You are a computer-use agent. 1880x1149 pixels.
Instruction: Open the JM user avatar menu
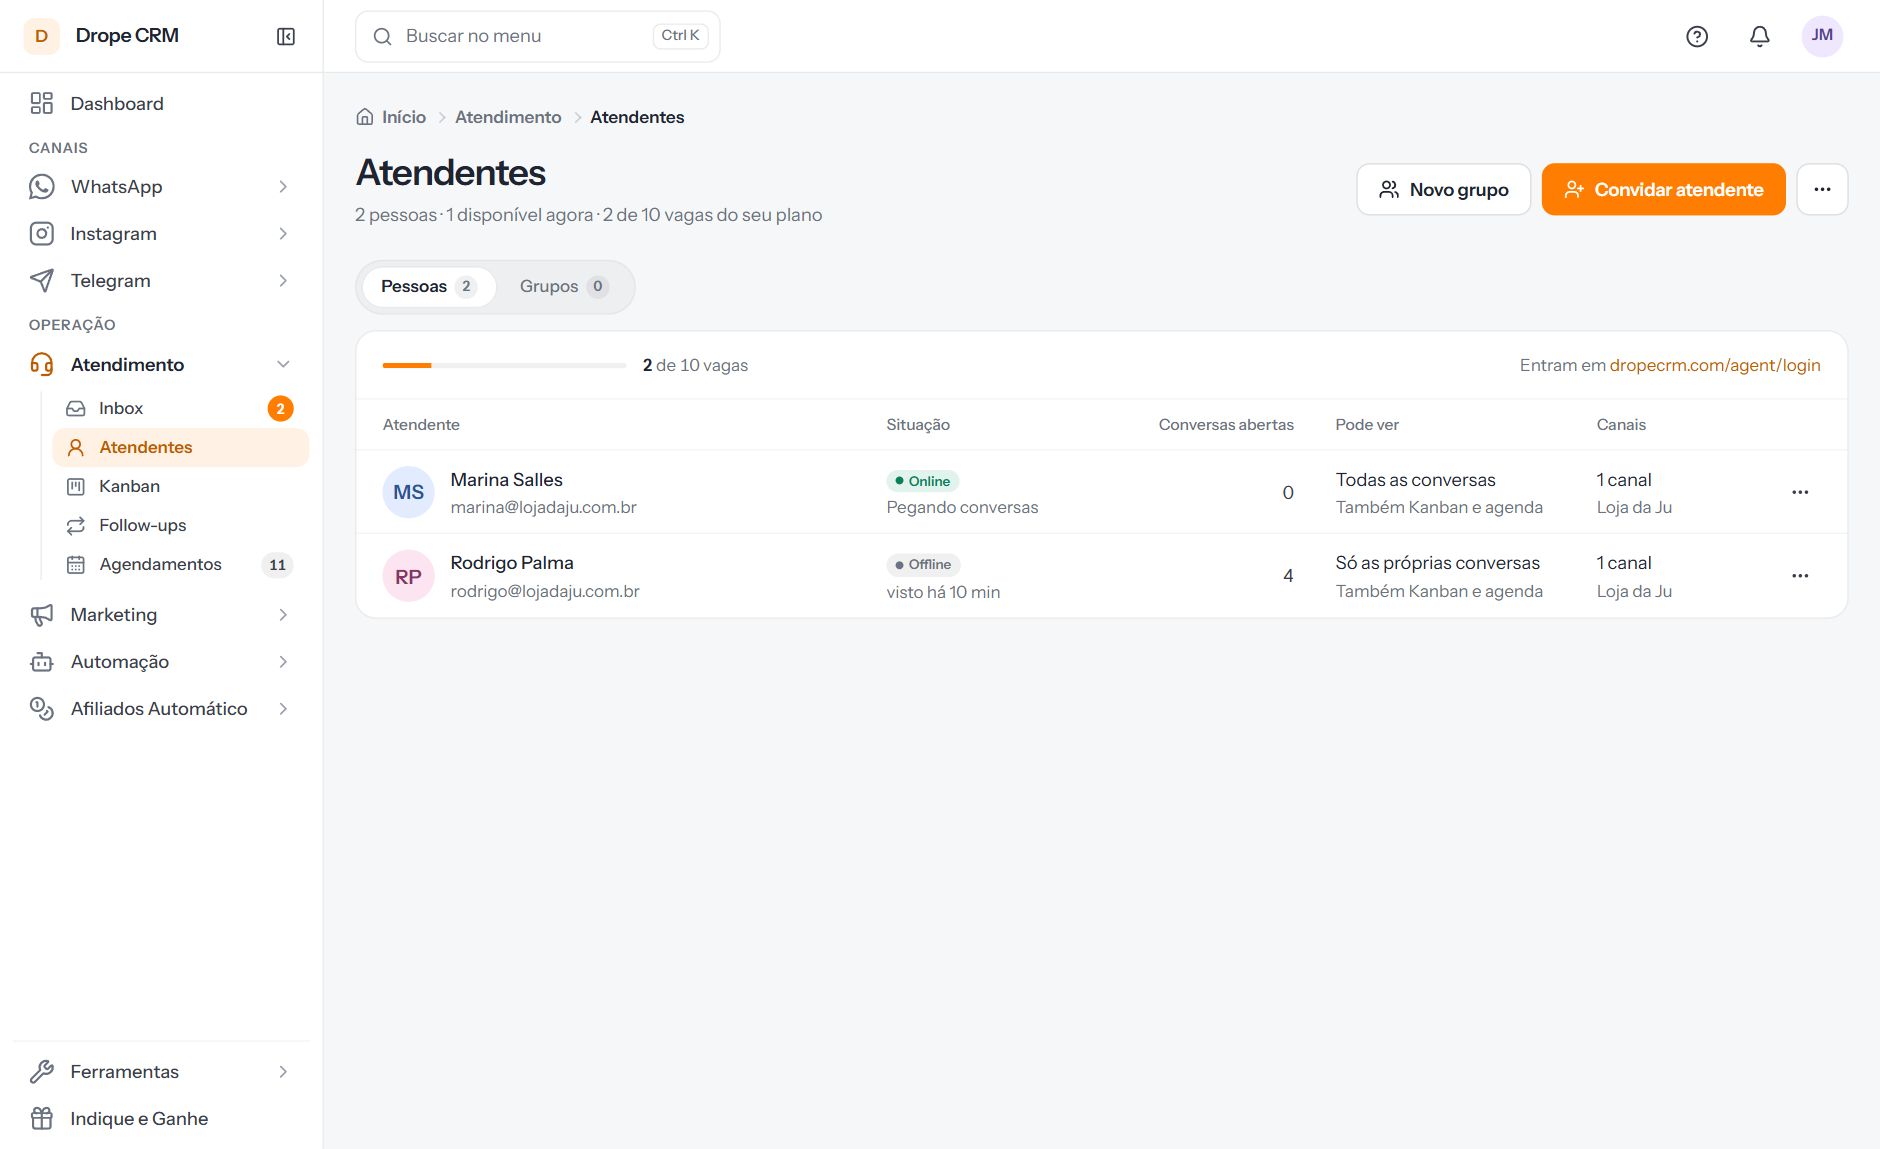(x=1822, y=36)
